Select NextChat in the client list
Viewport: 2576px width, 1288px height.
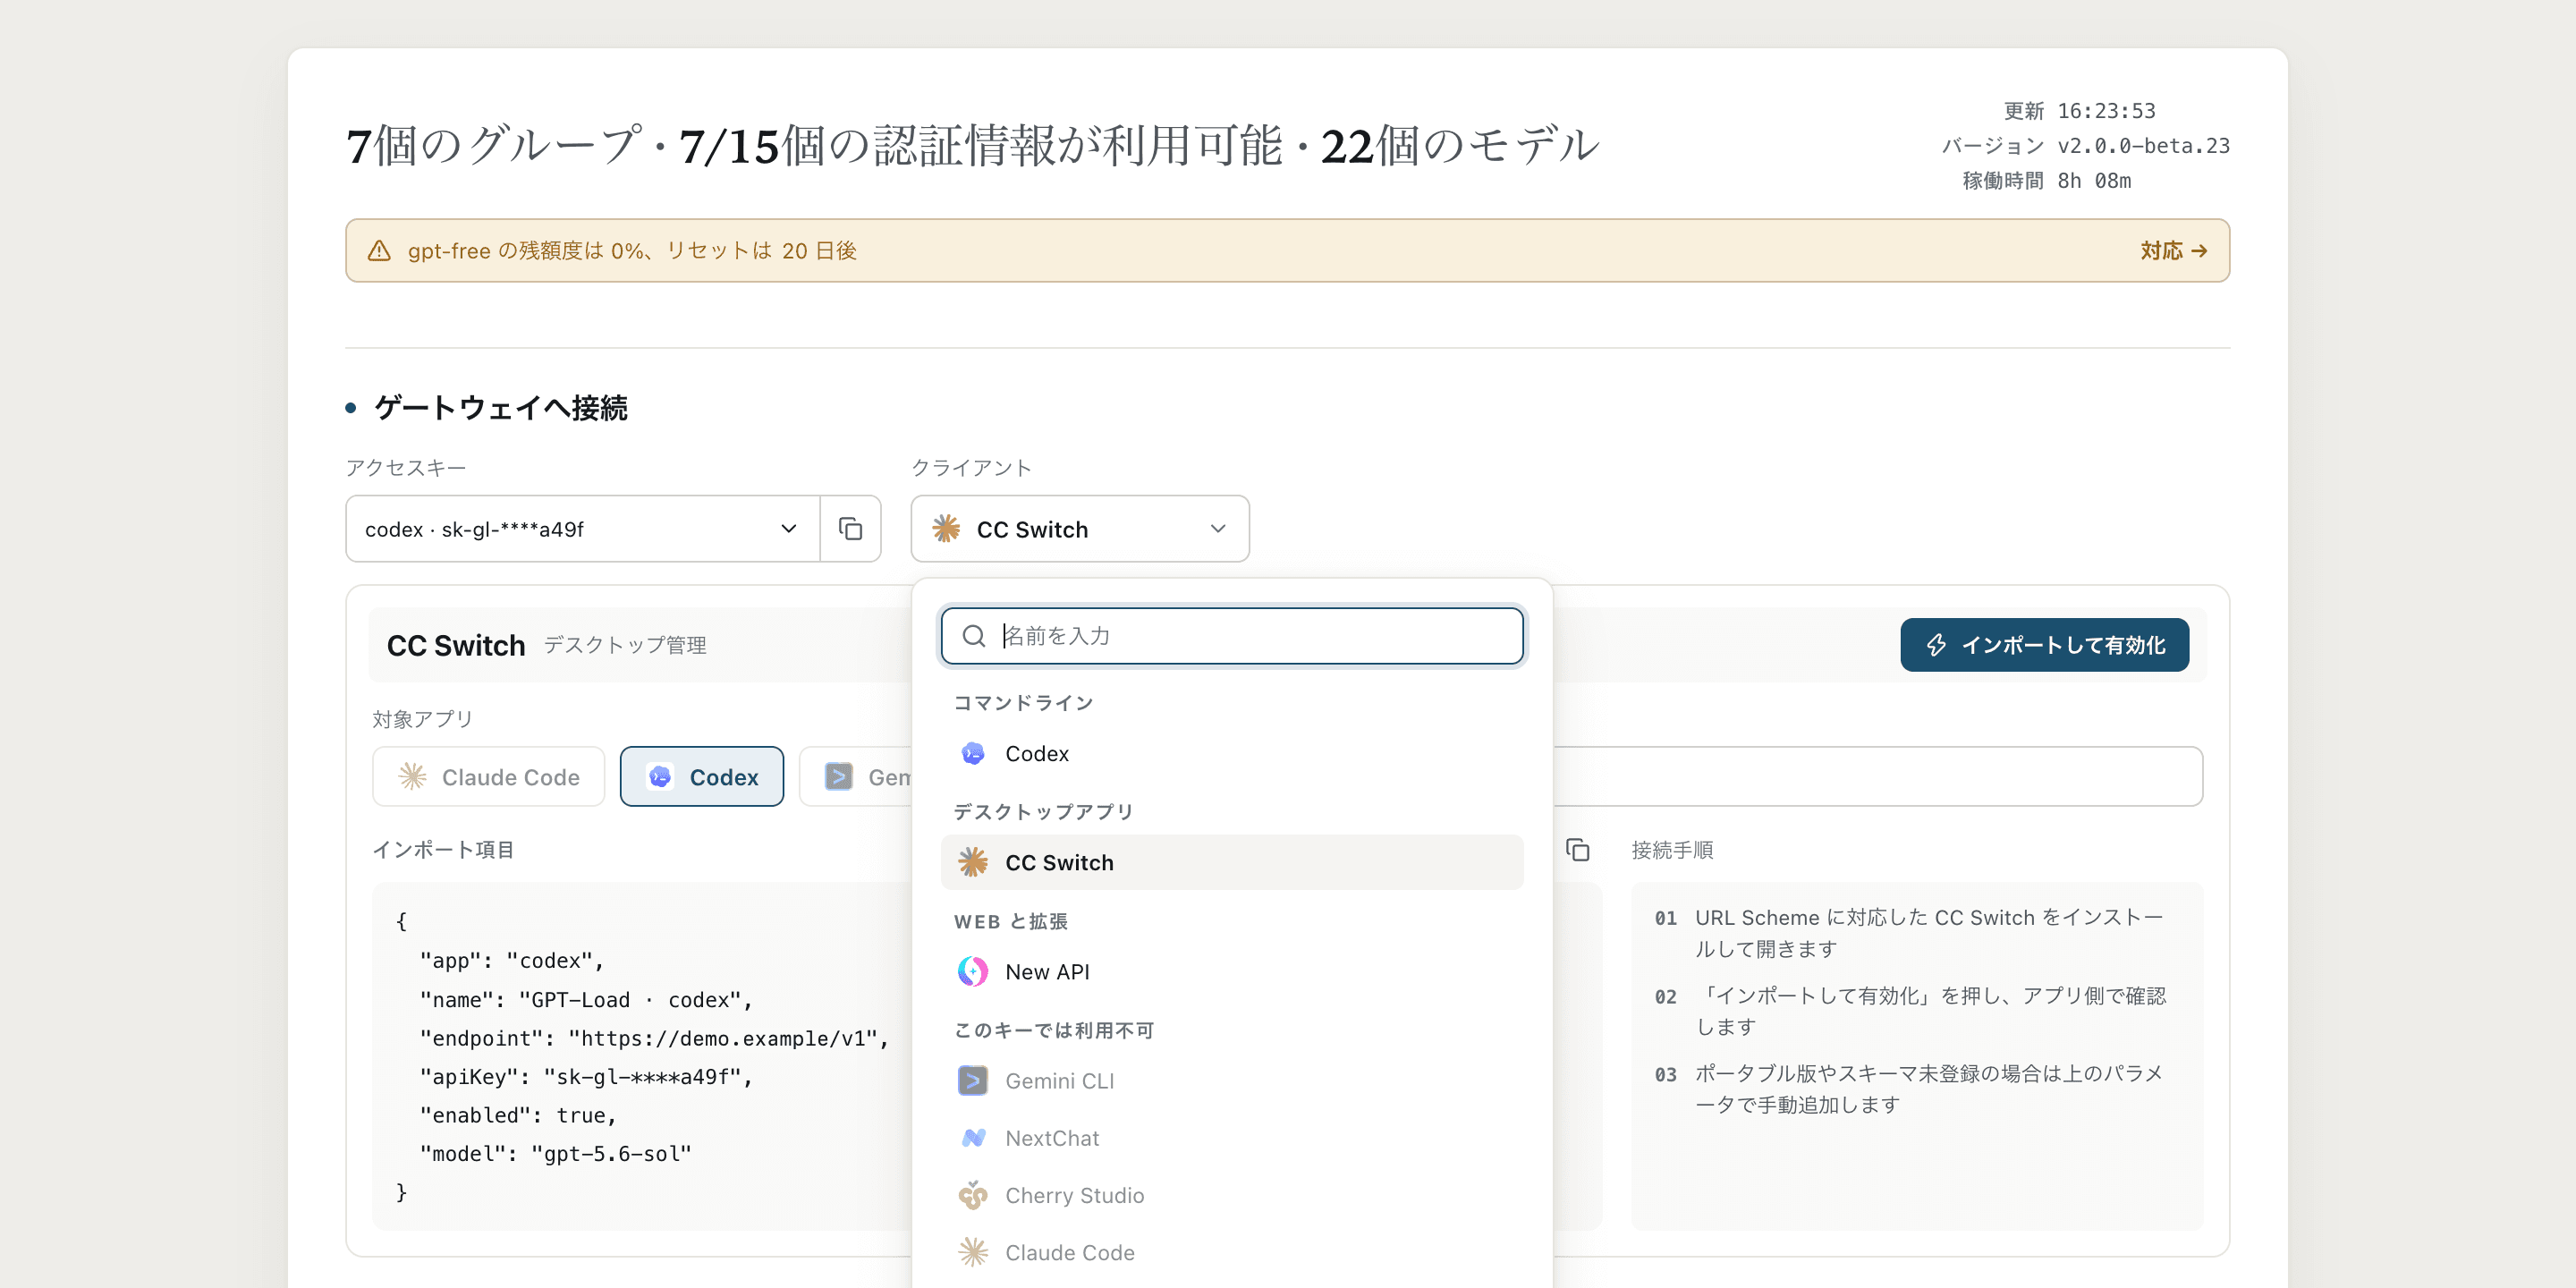pyautogui.click(x=1232, y=1138)
